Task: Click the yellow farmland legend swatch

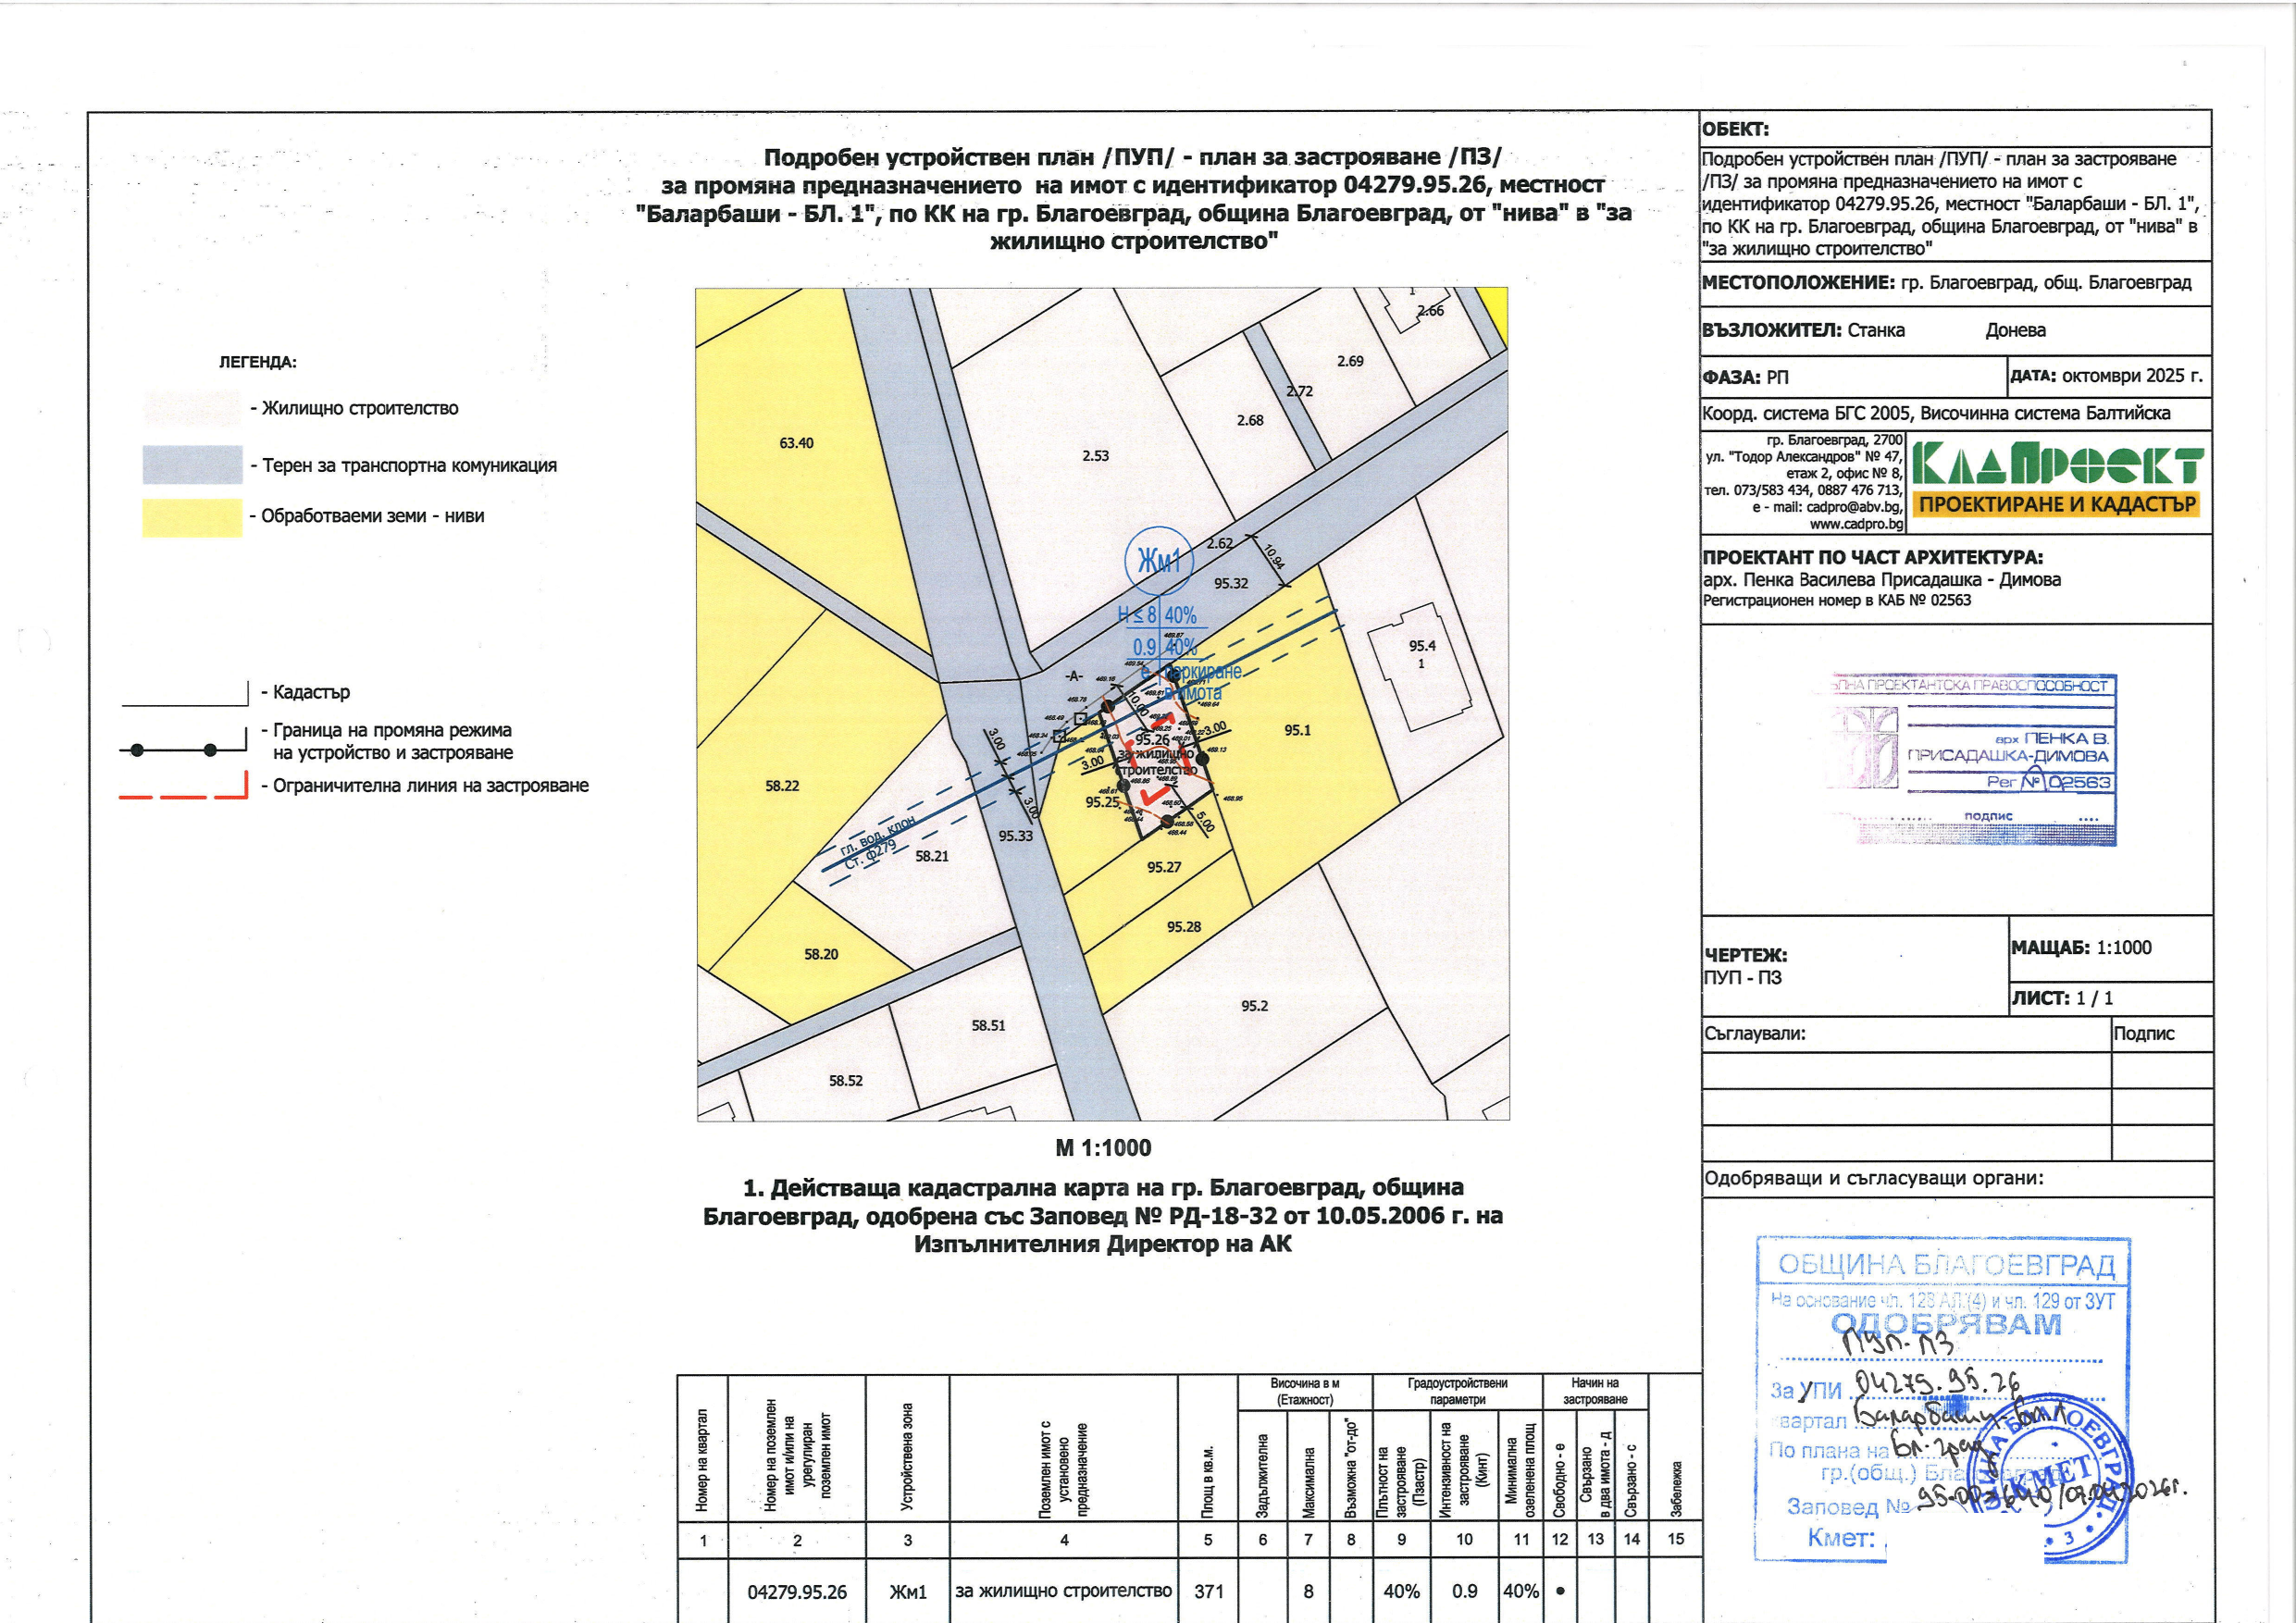Action: [192, 517]
